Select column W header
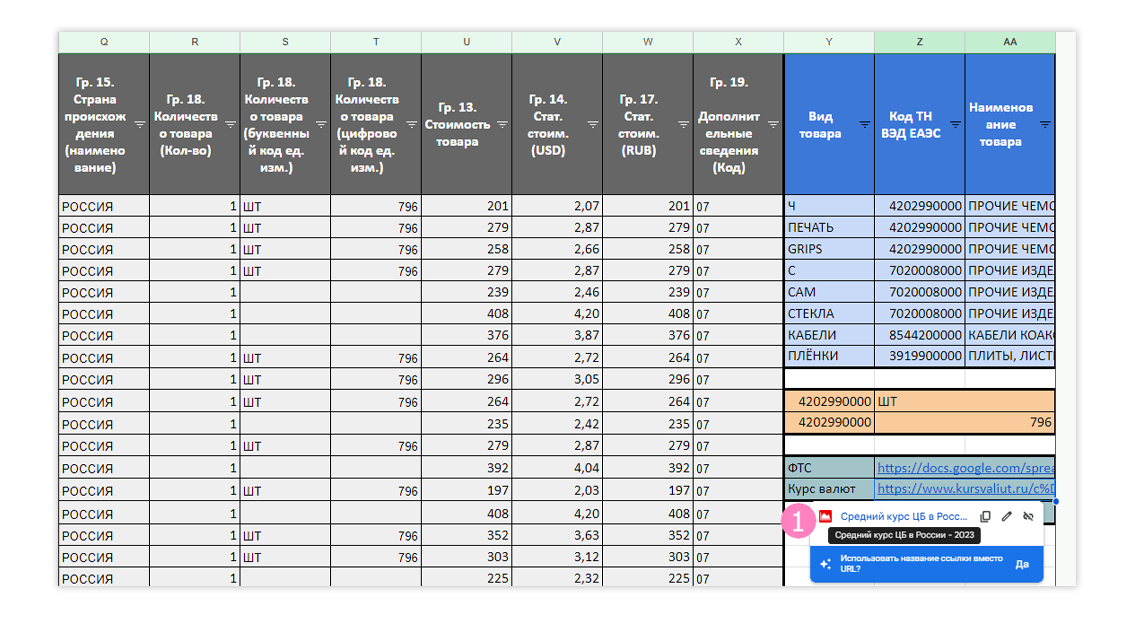This screenshot has width=1134, height=618. pos(648,42)
